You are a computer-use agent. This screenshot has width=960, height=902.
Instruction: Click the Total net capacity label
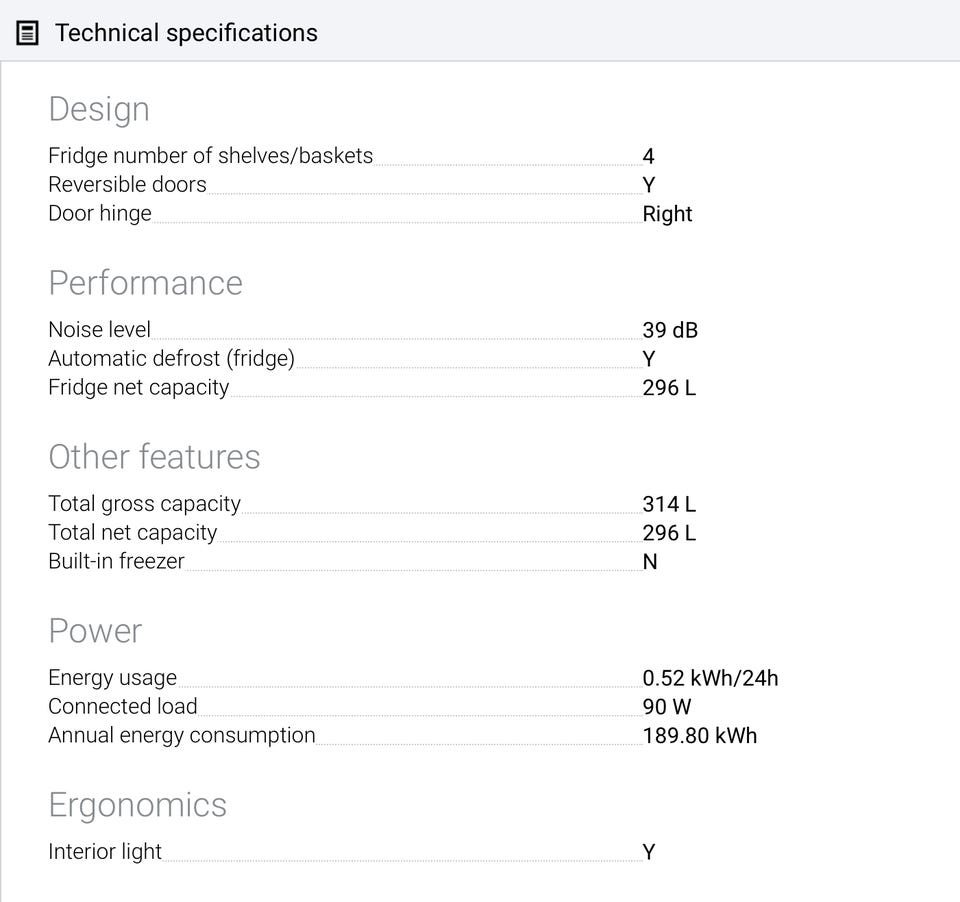[132, 533]
